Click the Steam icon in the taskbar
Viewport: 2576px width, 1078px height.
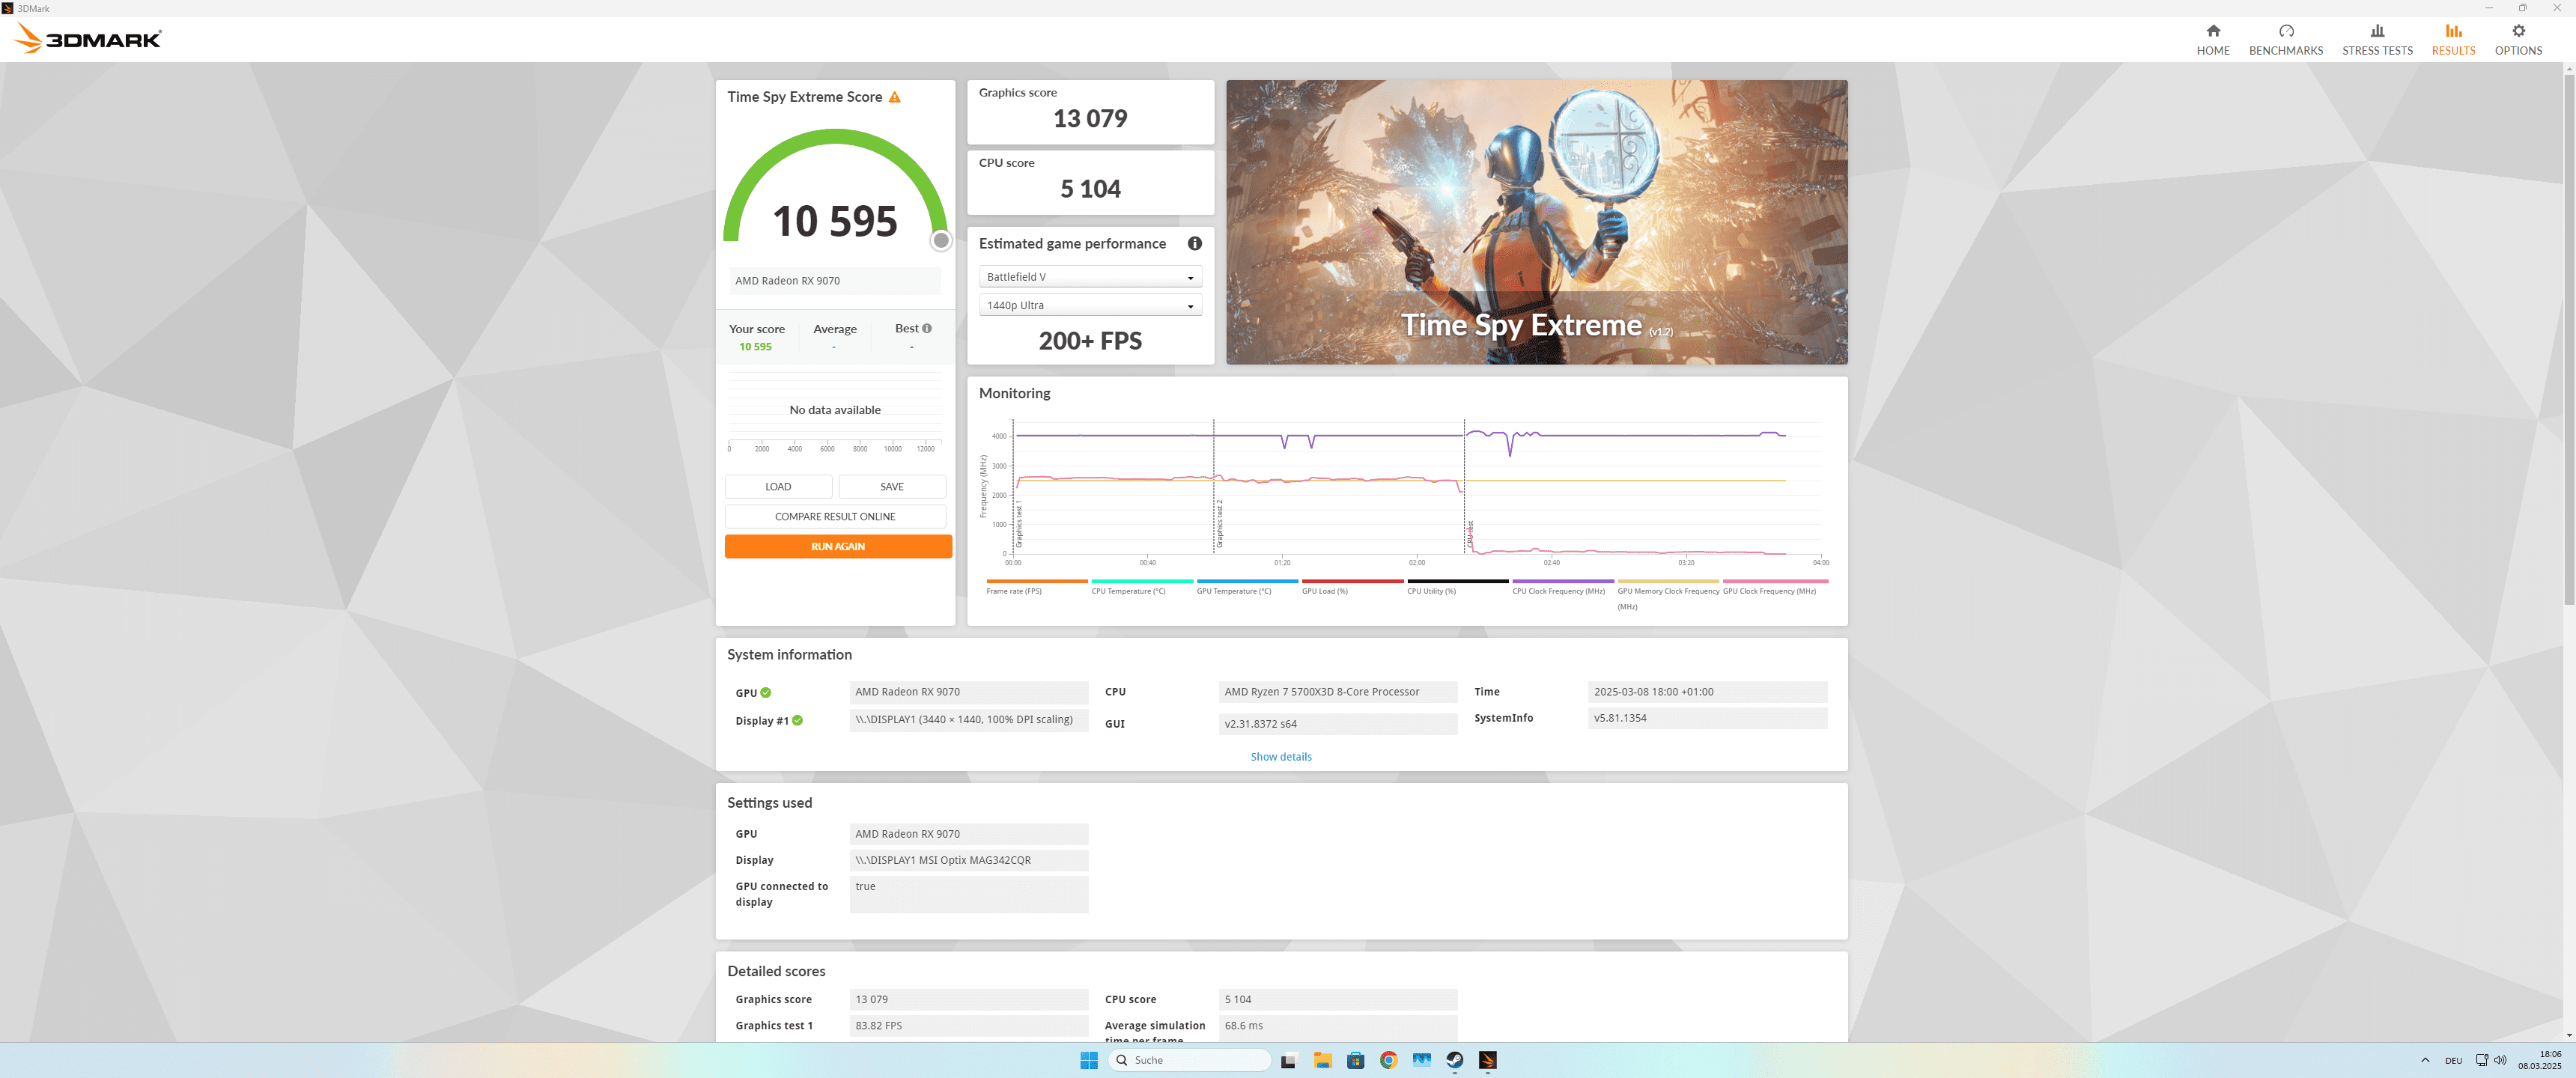tap(1454, 1060)
